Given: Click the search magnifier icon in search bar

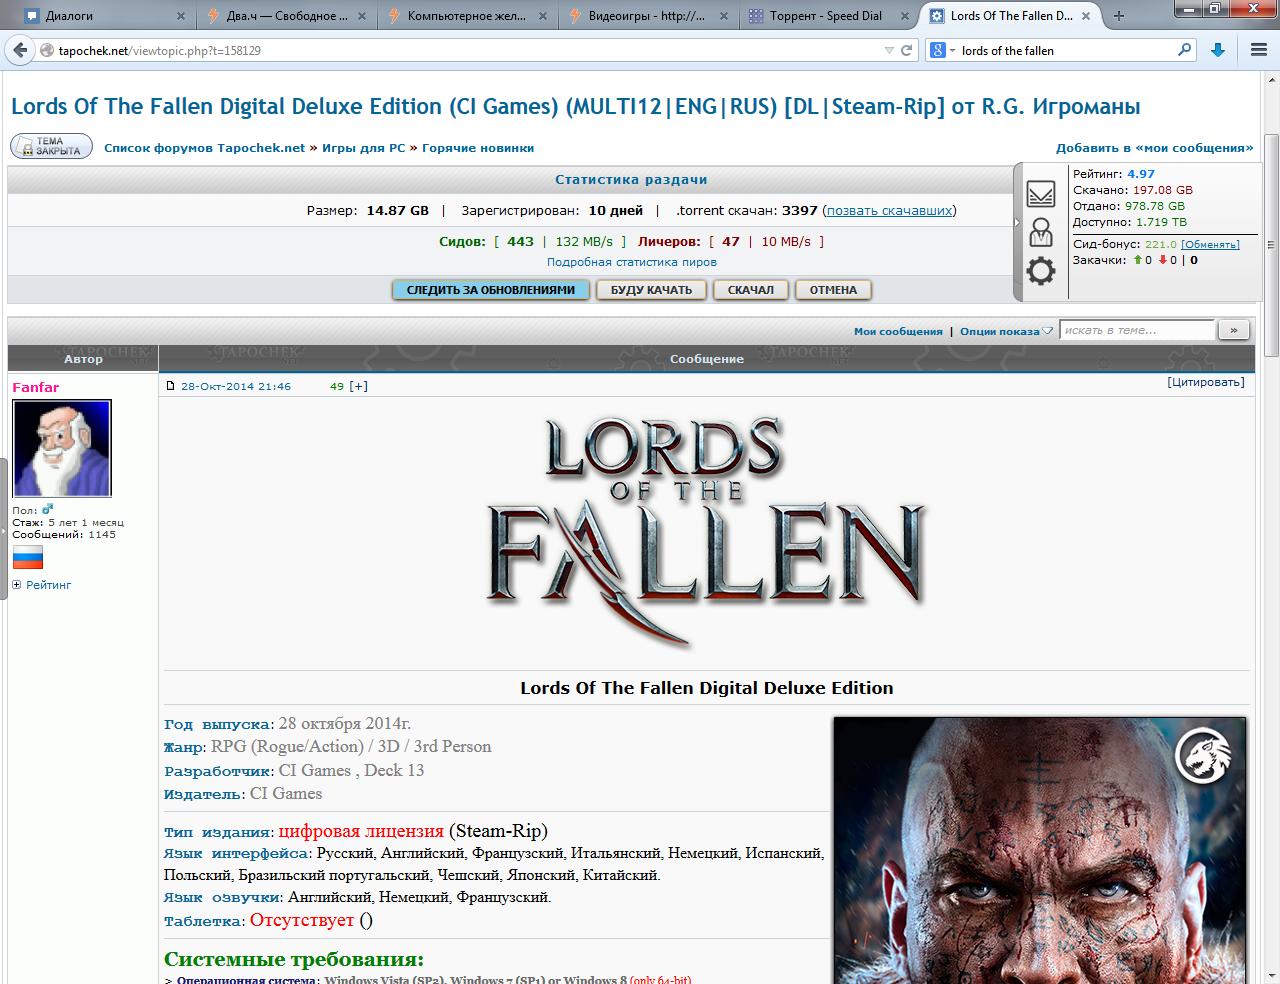Looking at the screenshot, I should point(1185,50).
